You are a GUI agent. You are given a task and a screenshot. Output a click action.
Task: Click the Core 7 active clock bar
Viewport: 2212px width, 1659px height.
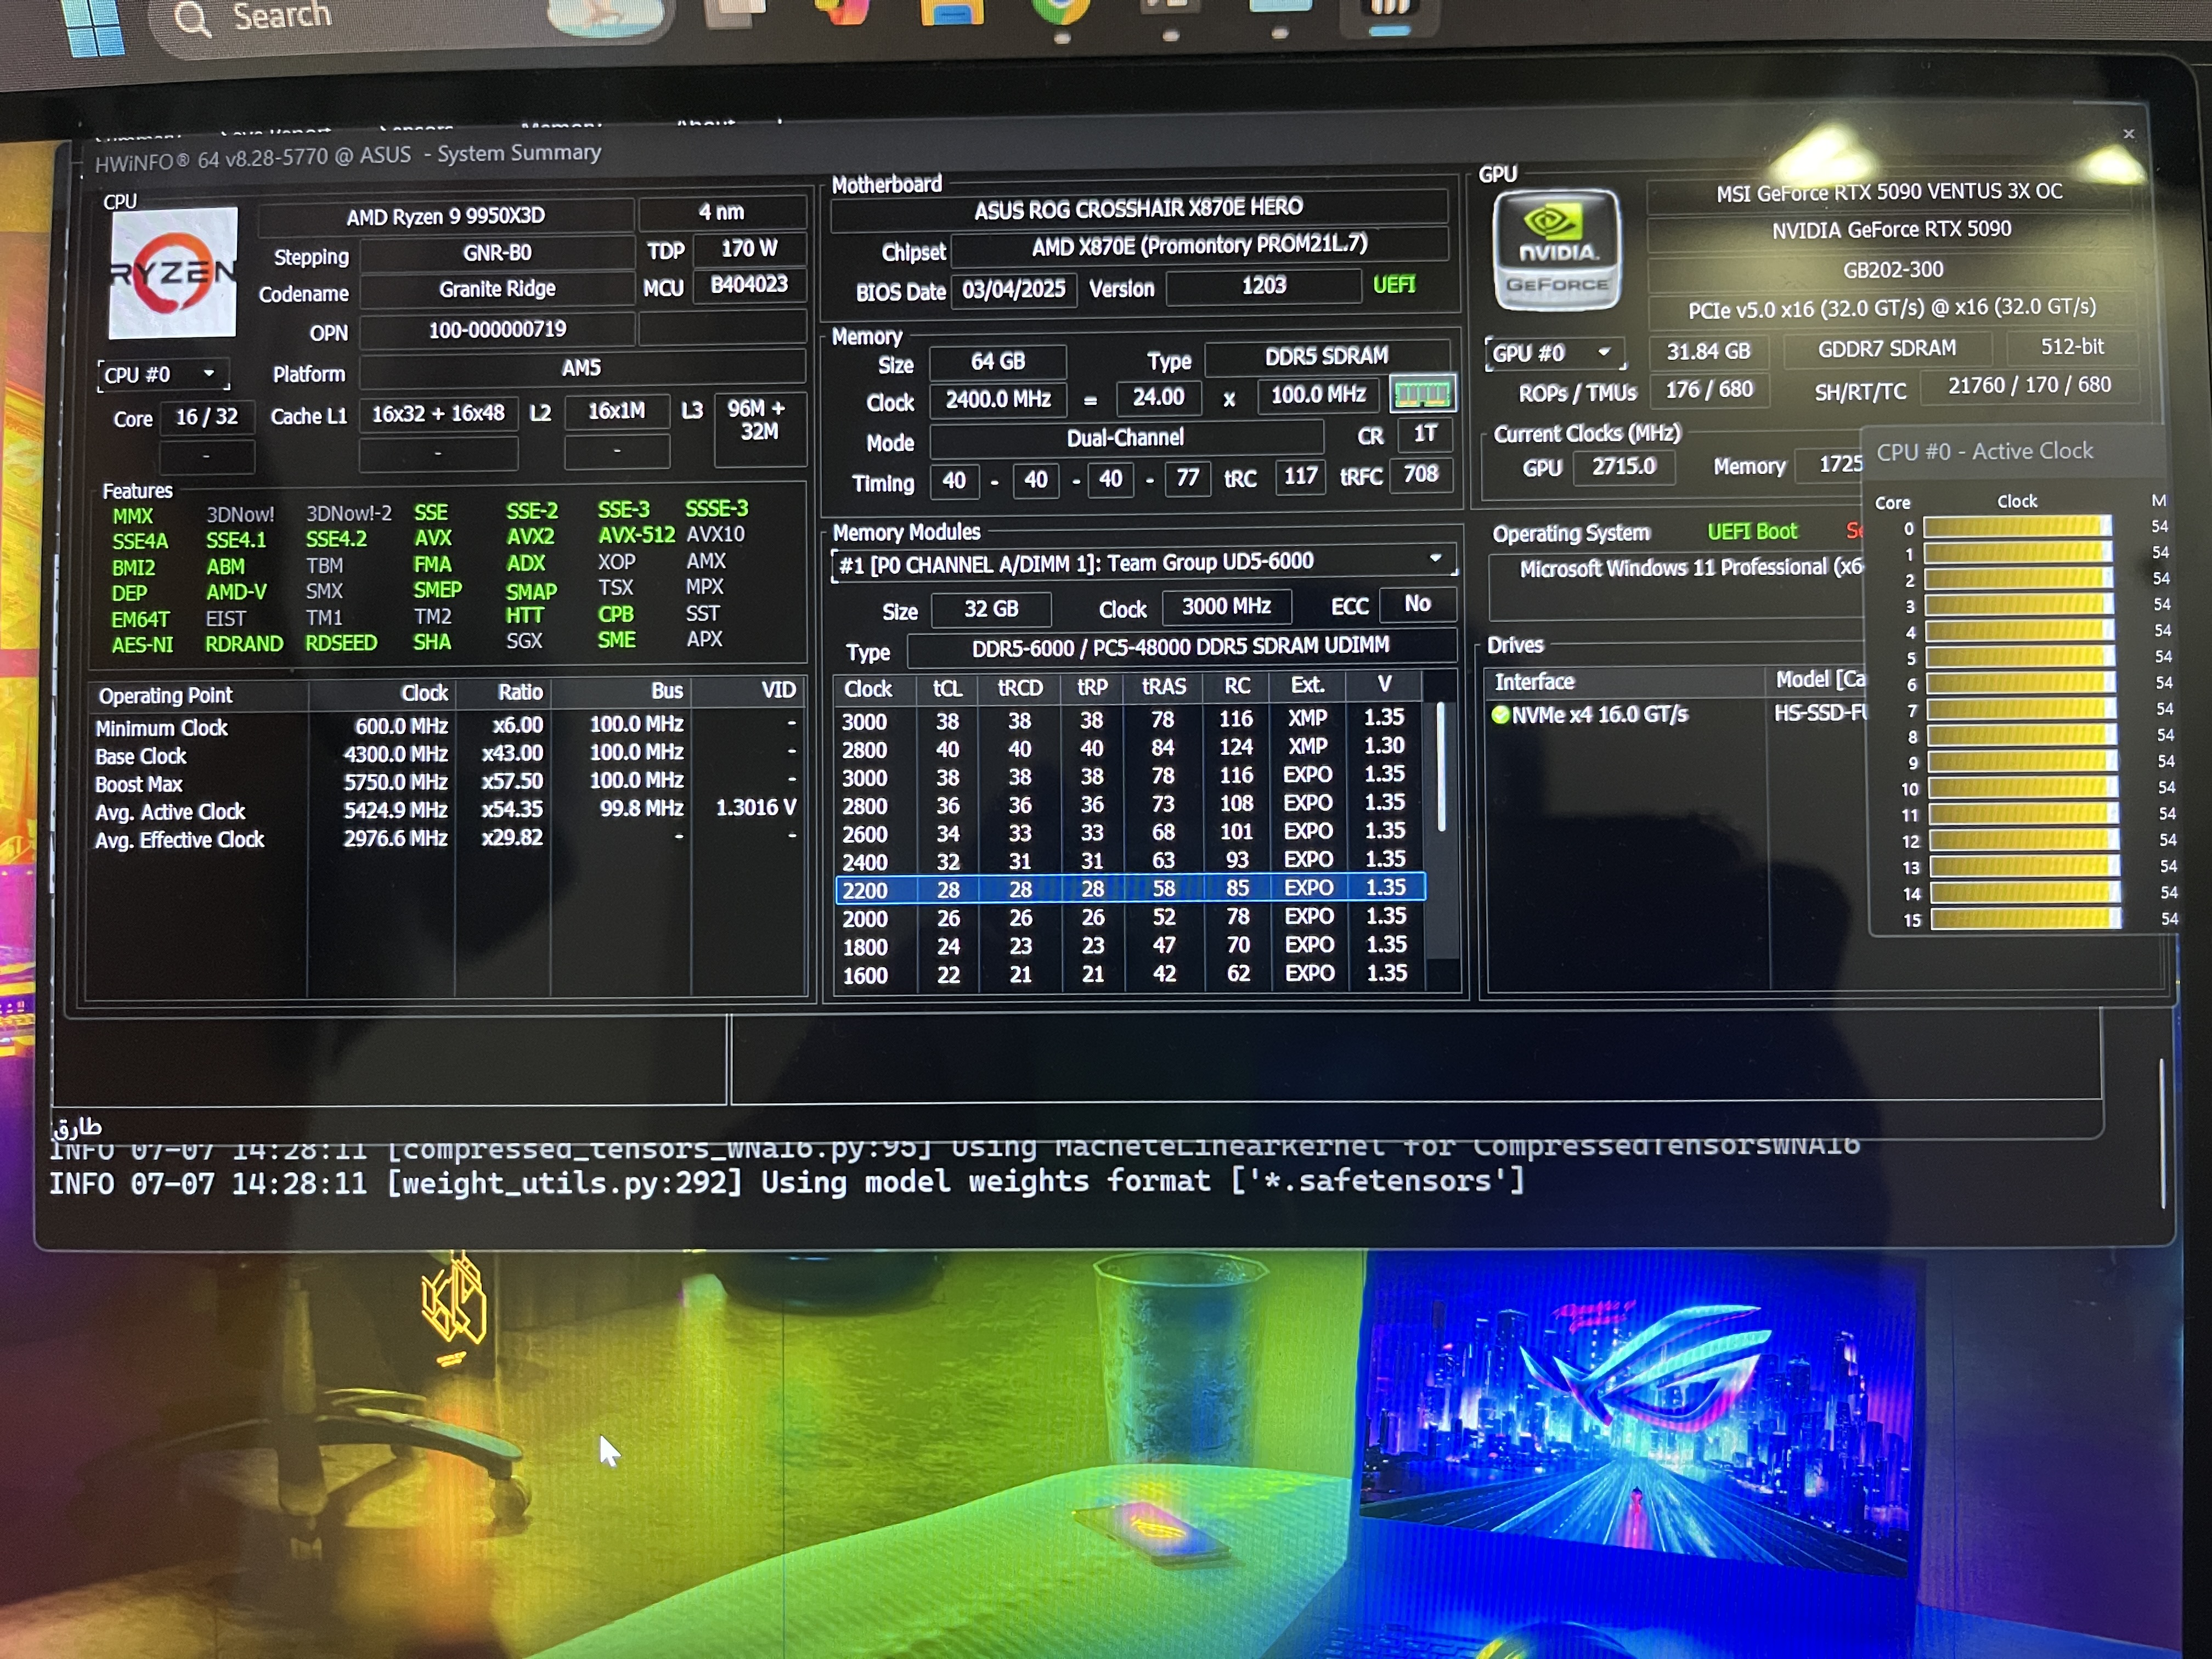(2021, 710)
